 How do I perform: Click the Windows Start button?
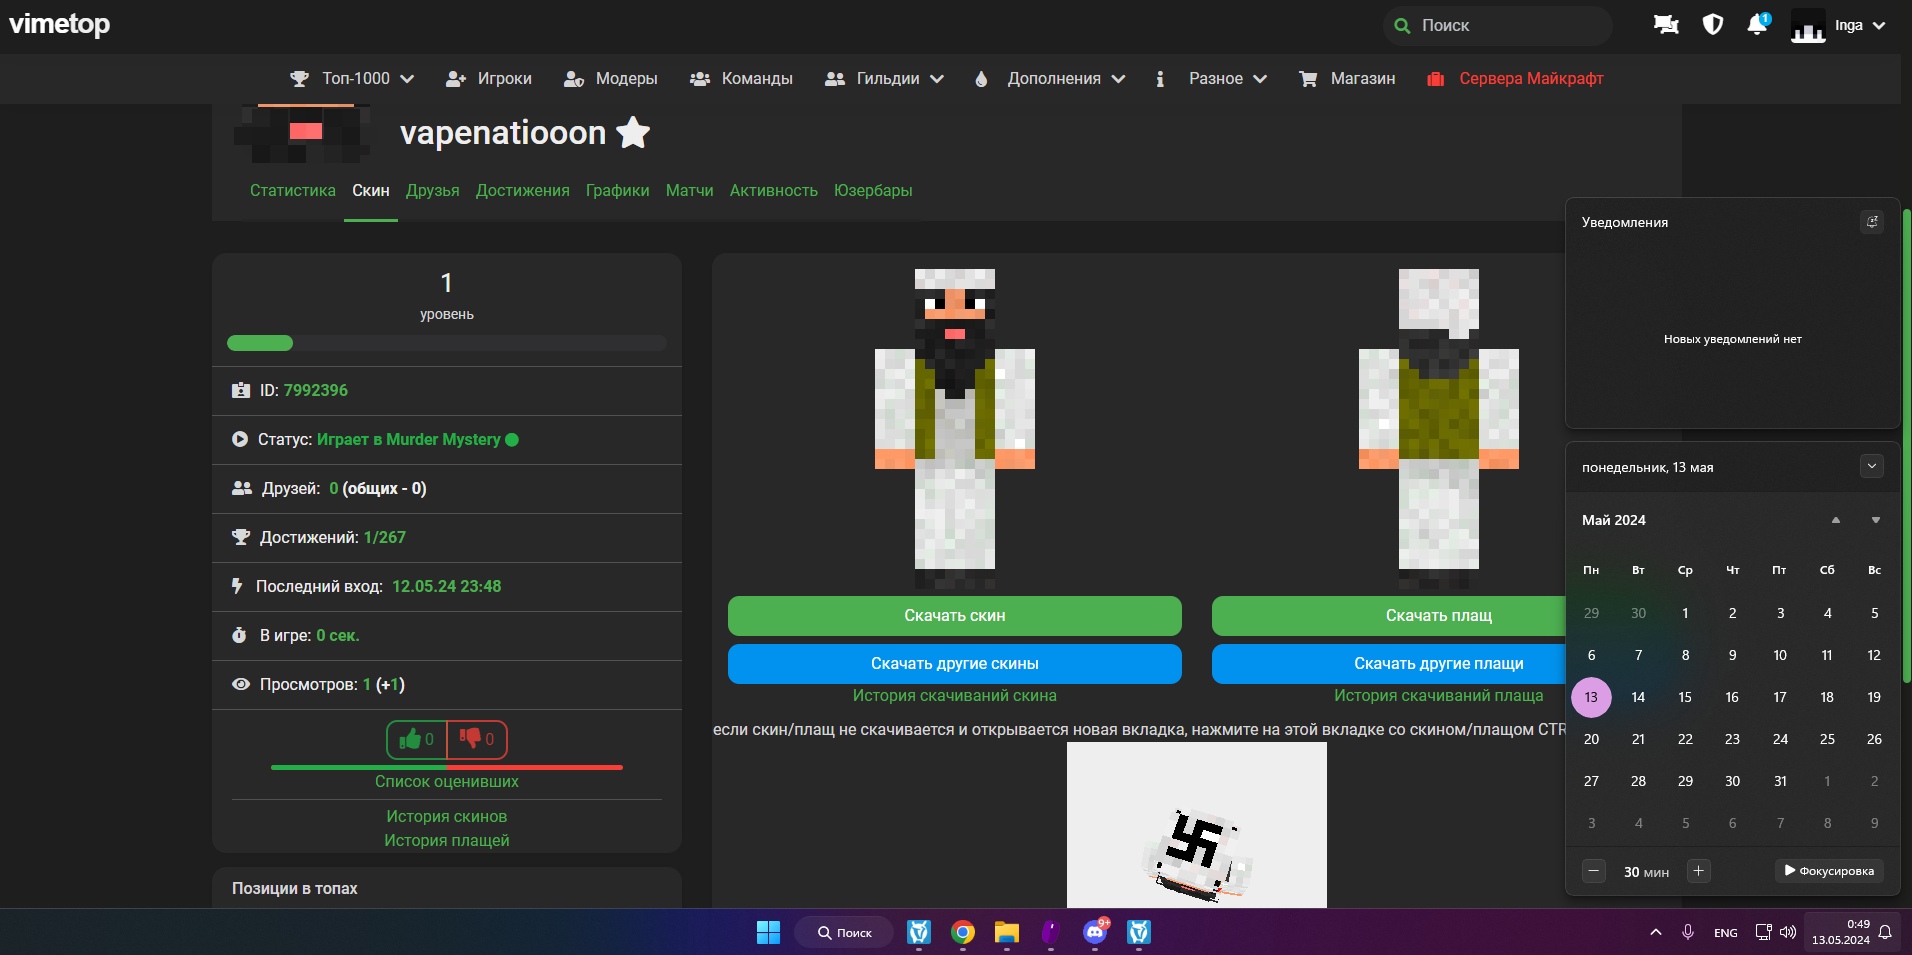click(768, 932)
